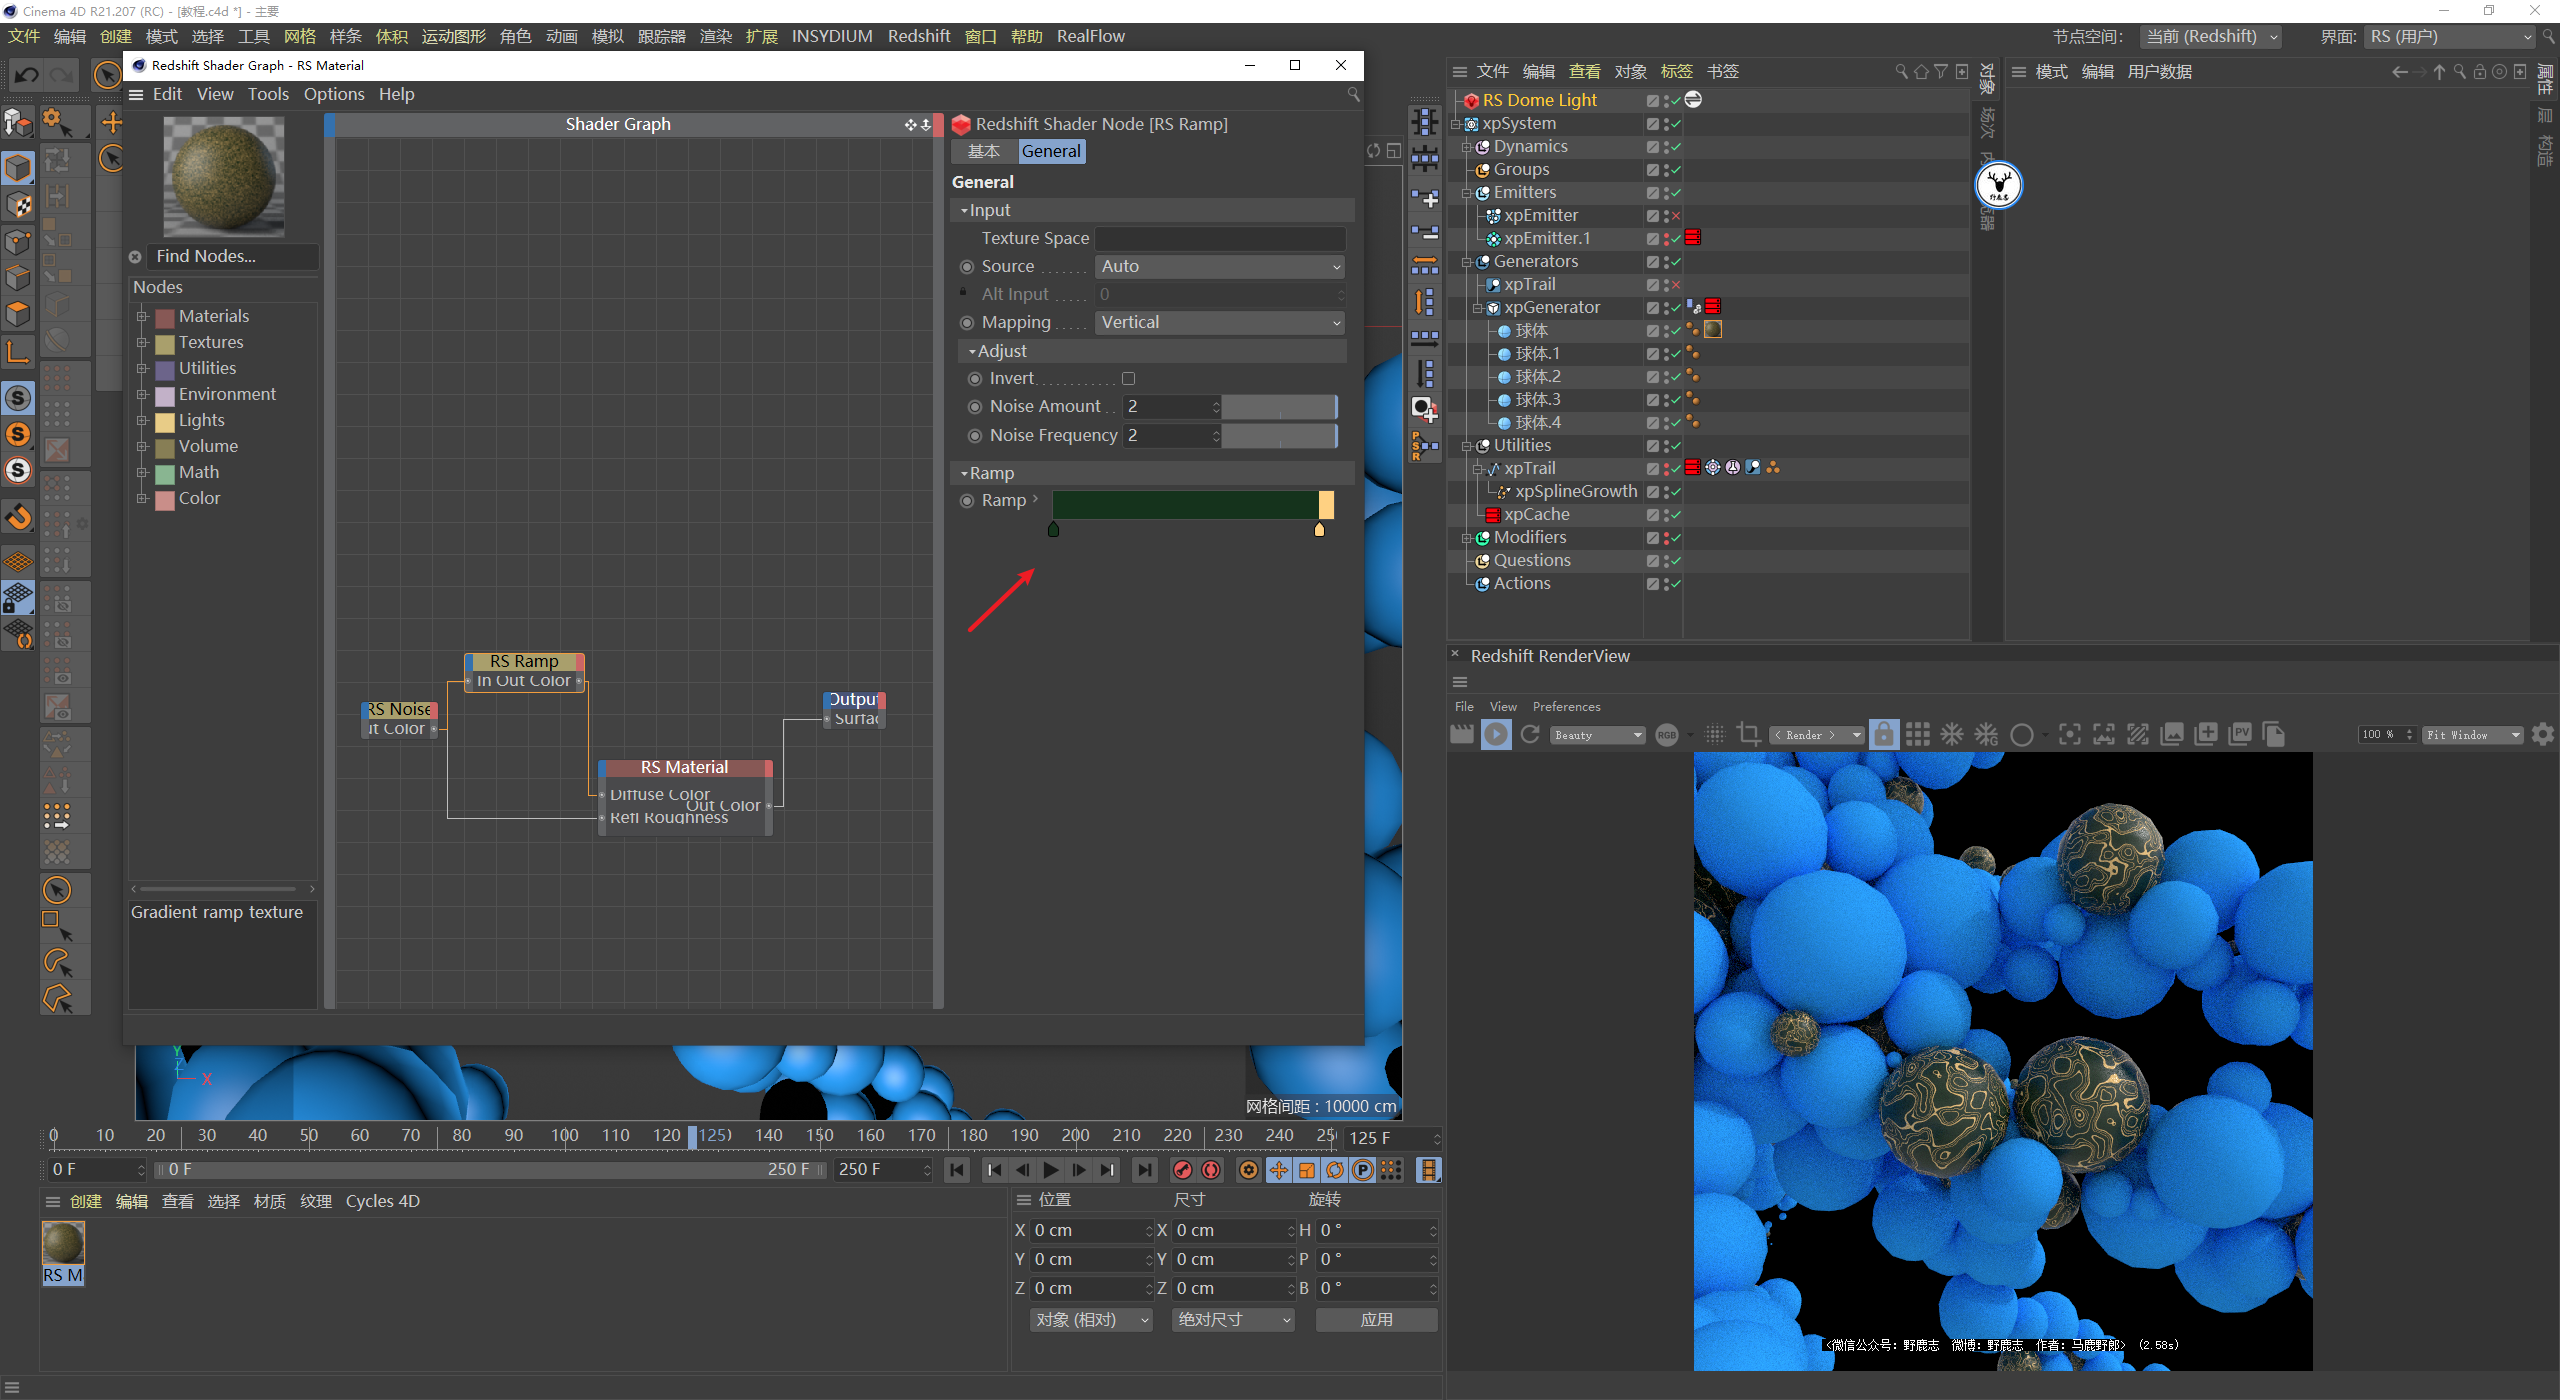
Task: Open the clapperboard render icon in RenderView
Action: [1462, 735]
